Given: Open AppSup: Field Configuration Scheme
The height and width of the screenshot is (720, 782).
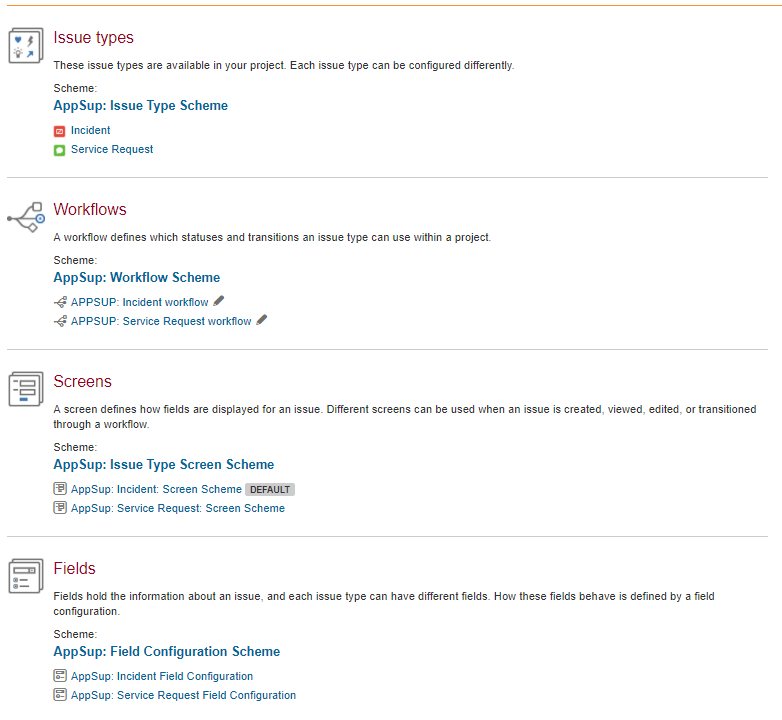Looking at the screenshot, I should (167, 652).
